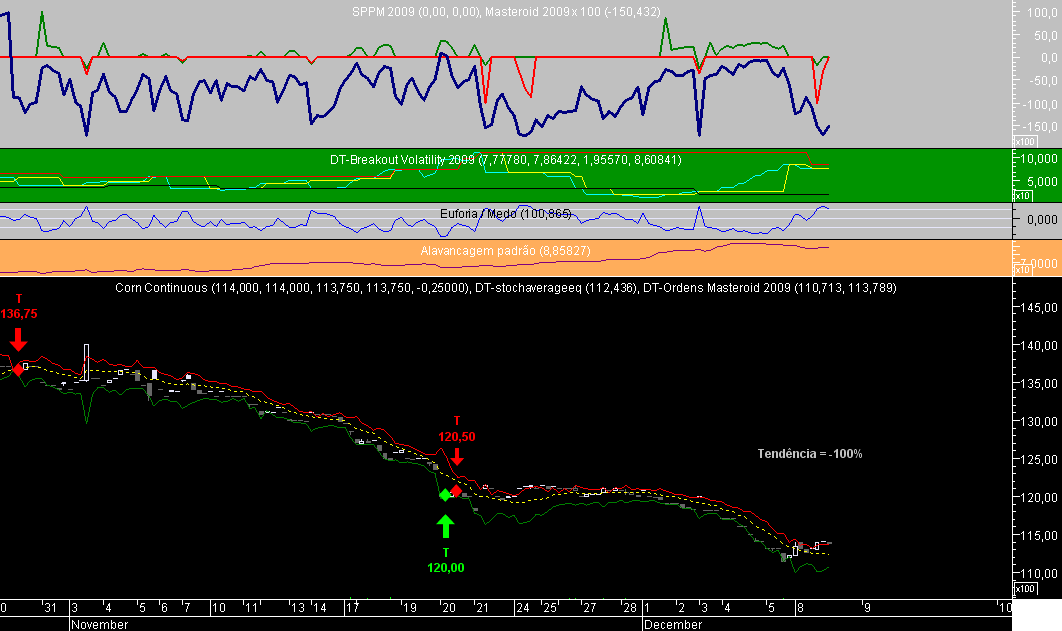Select the green diamond trade marker
1062x631 pixels.
click(x=445, y=495)
